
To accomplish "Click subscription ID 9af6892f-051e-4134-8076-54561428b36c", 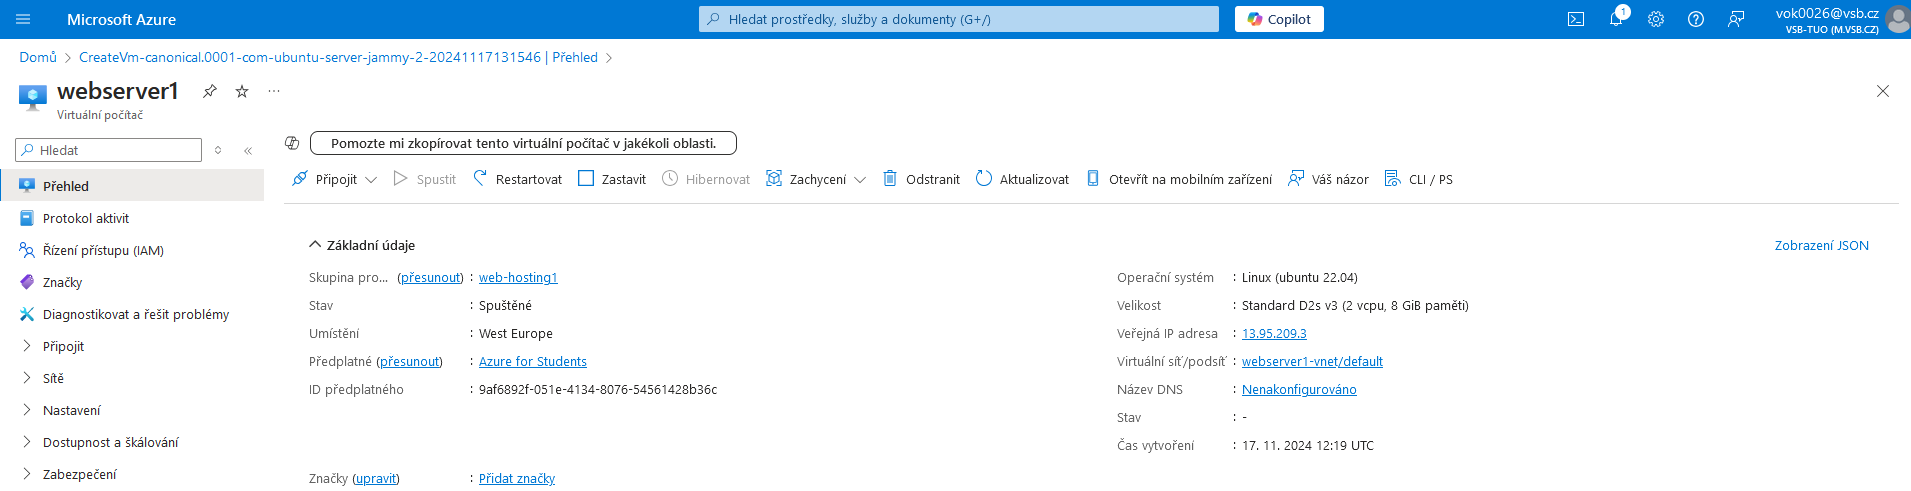I will [598, 389].
